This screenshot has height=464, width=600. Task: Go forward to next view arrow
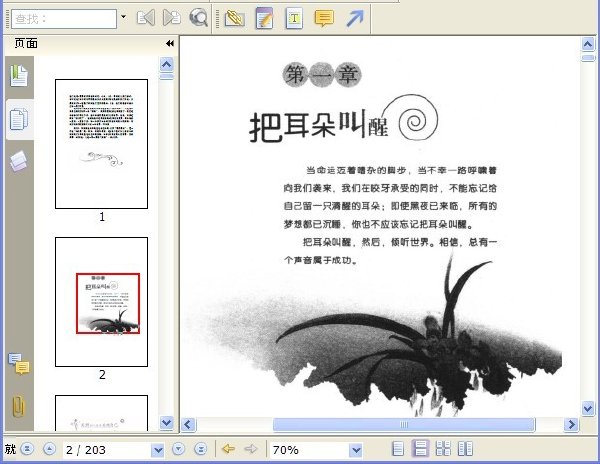(251, 449)
